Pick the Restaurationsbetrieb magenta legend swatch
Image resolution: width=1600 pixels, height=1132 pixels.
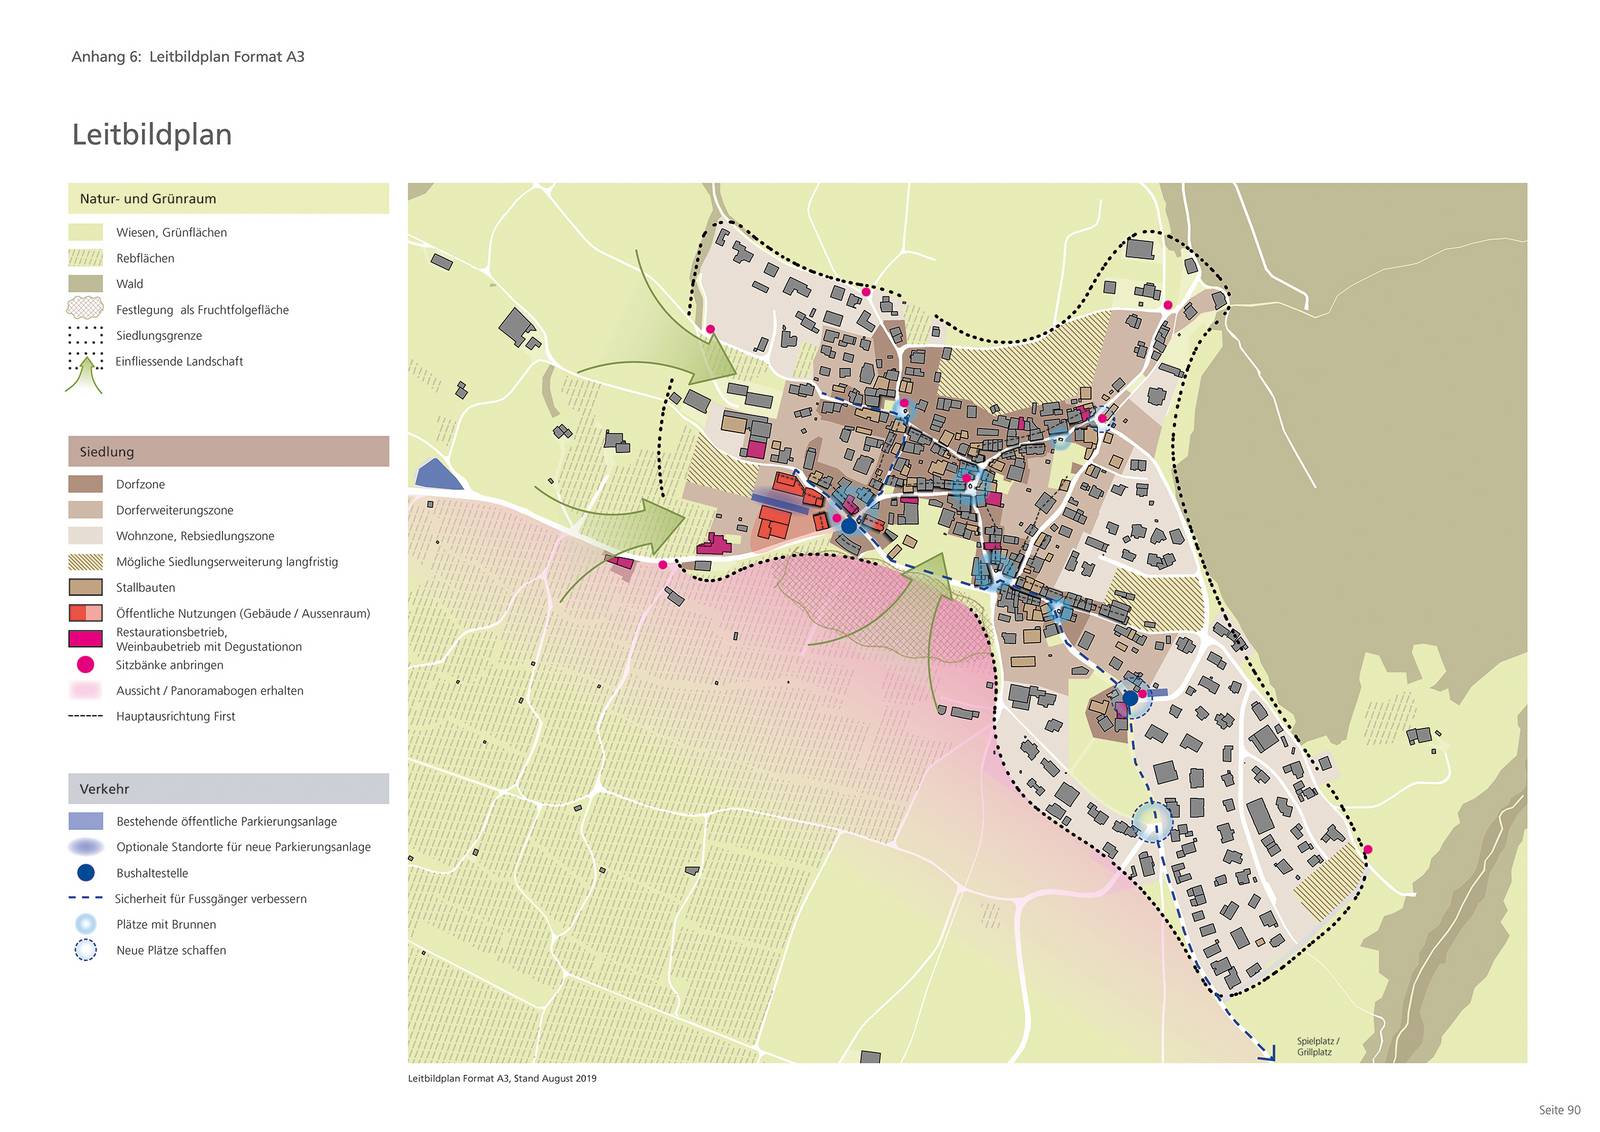click(85, 639)
